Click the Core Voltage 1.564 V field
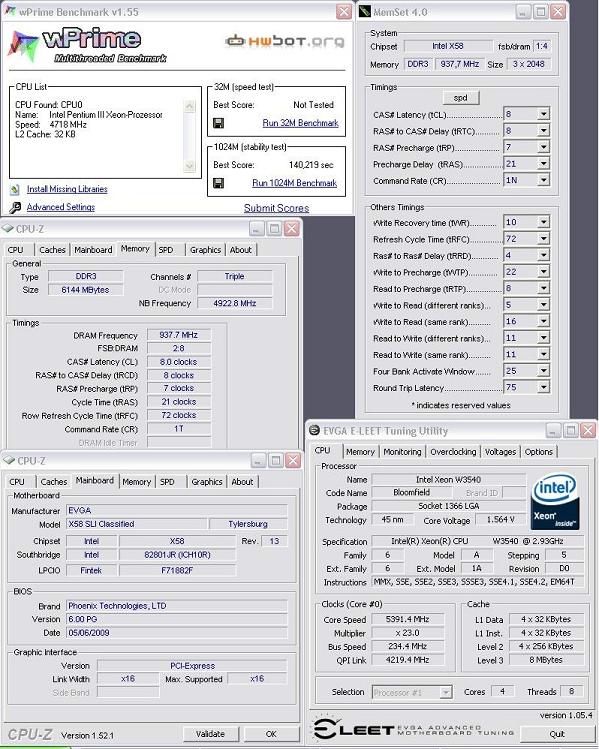Screen dimensions: 599x749 click(x=500, y=520)
